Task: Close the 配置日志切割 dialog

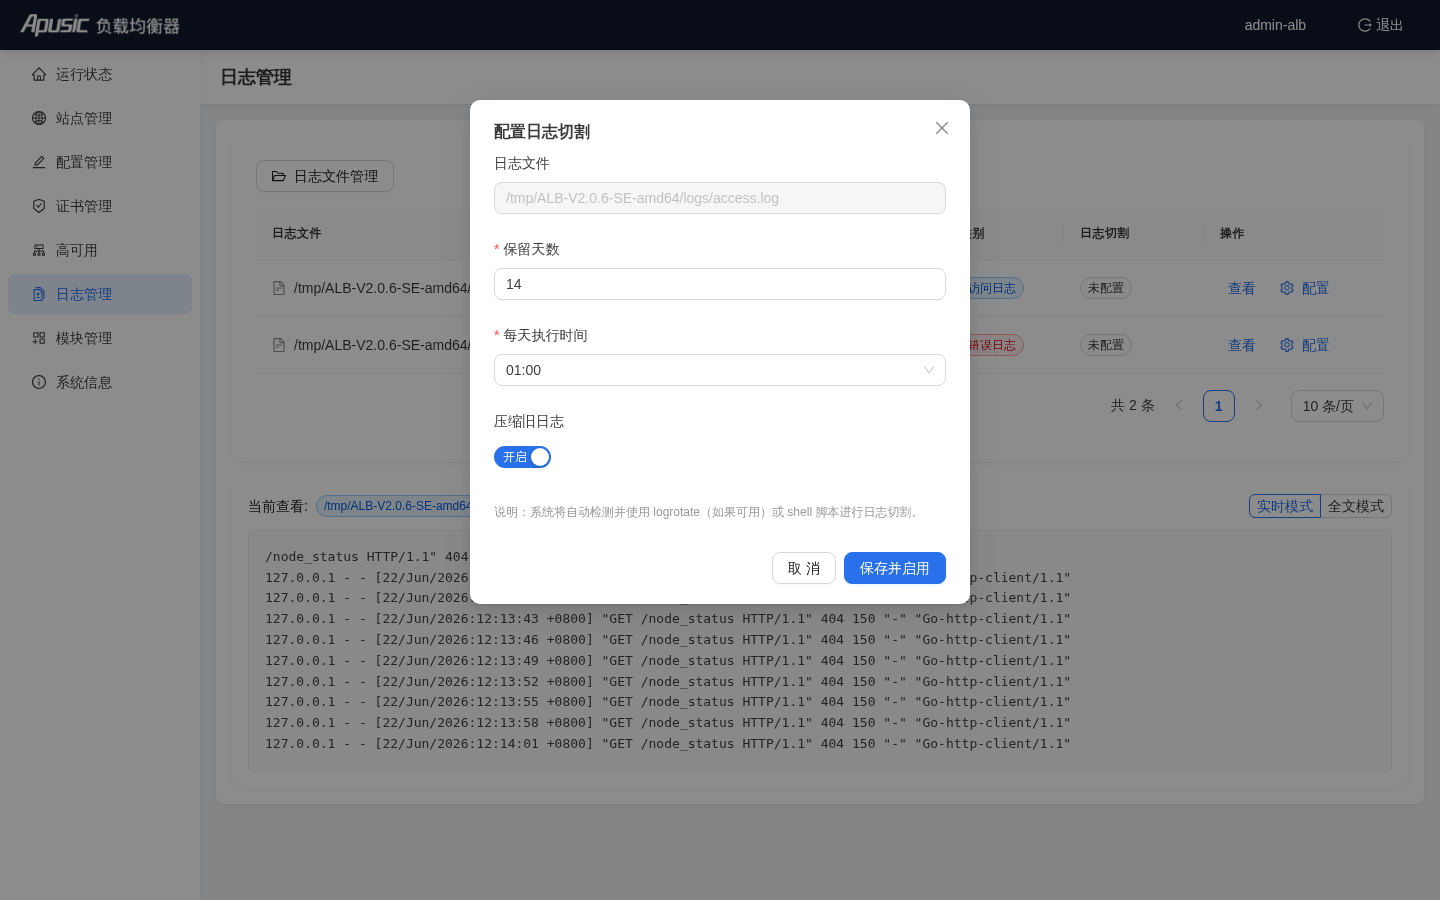Action: click(942, 128)
